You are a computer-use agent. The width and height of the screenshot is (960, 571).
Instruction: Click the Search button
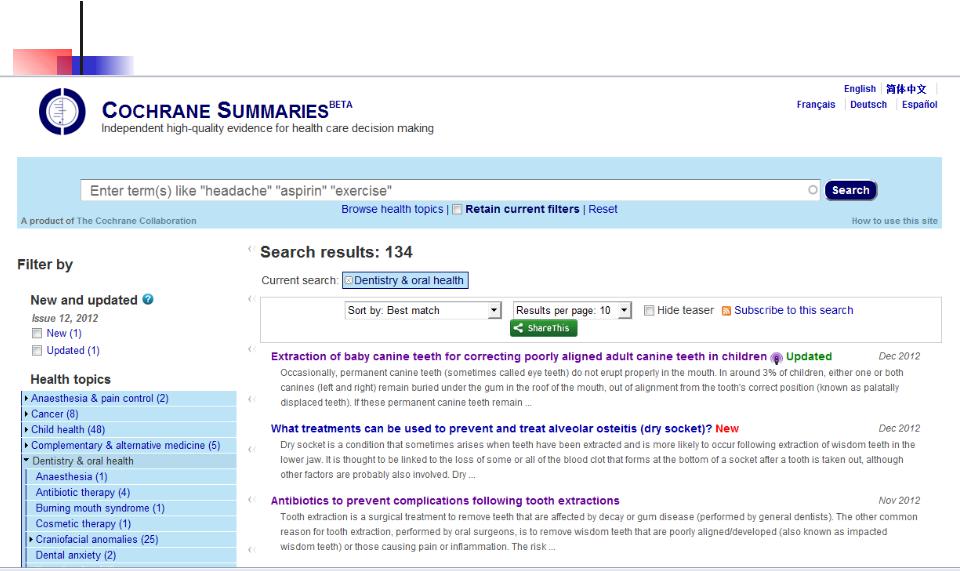tap(850, 190)
